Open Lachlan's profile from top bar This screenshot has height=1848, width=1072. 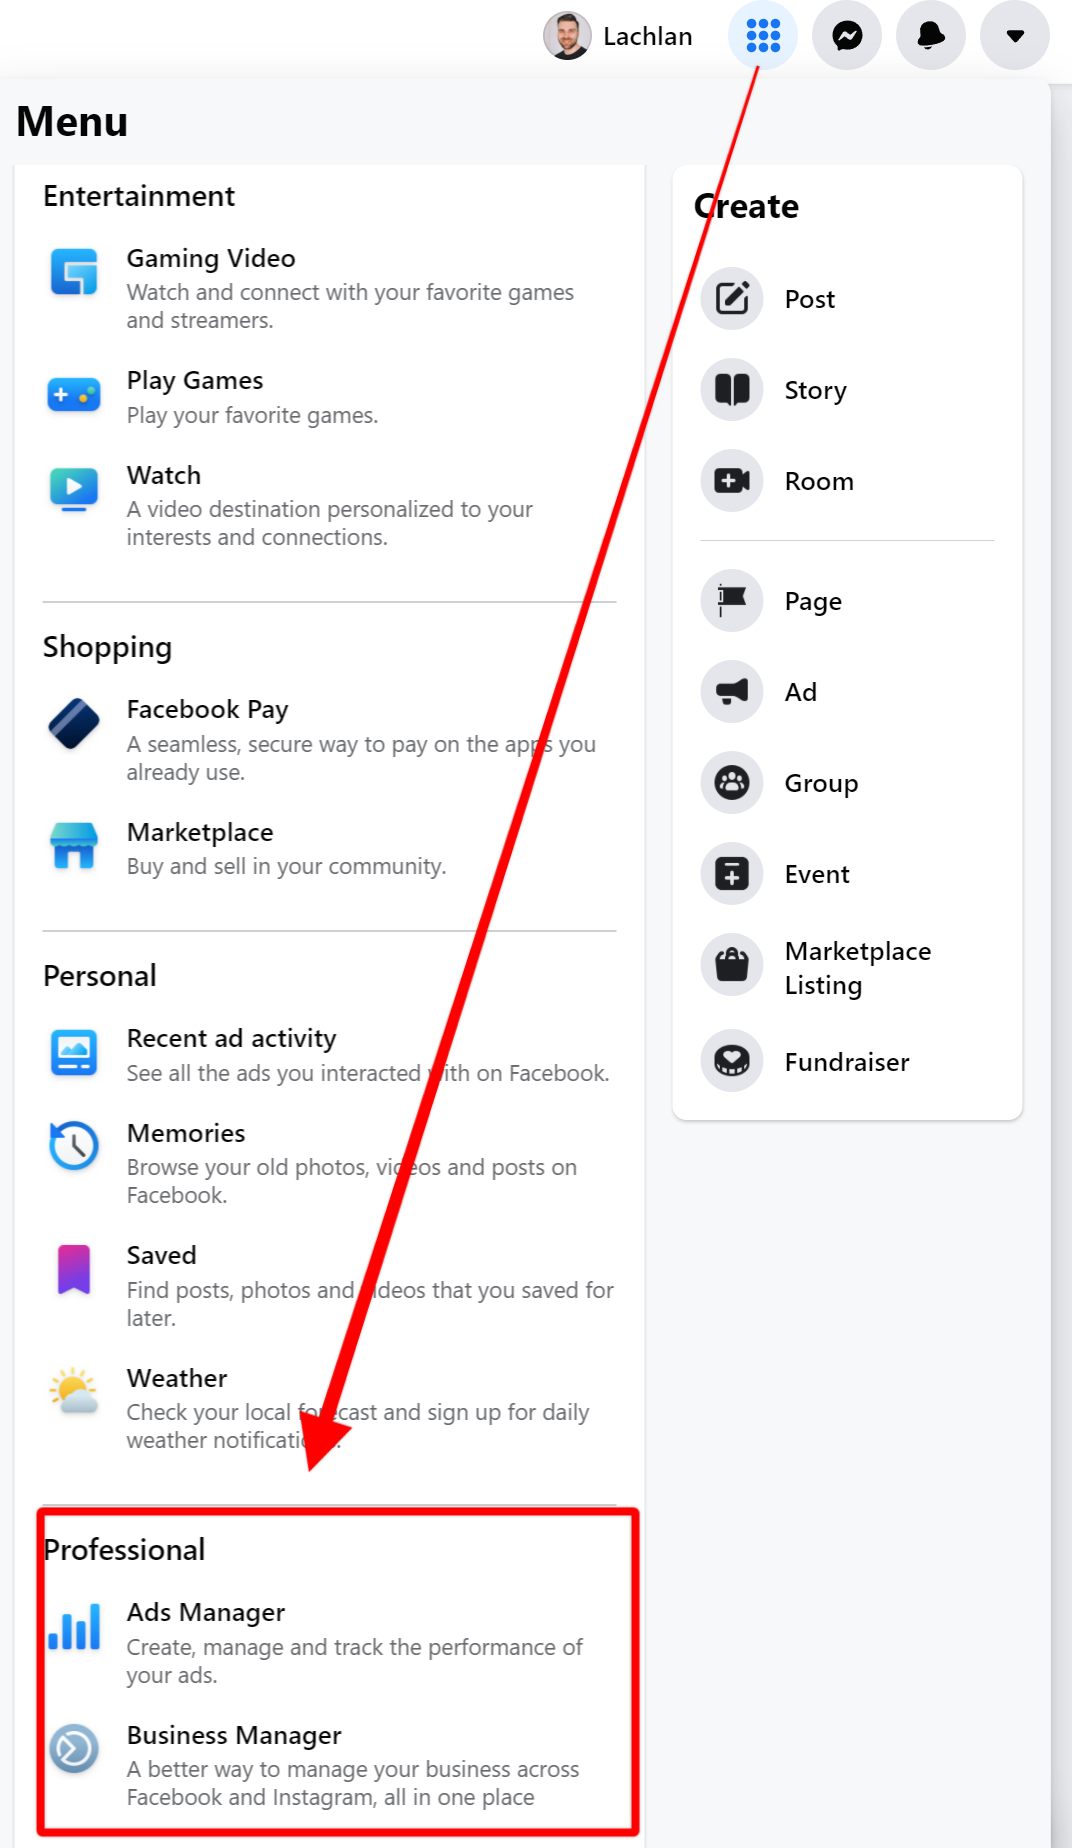pyautogui.click(x=619, y=36)
